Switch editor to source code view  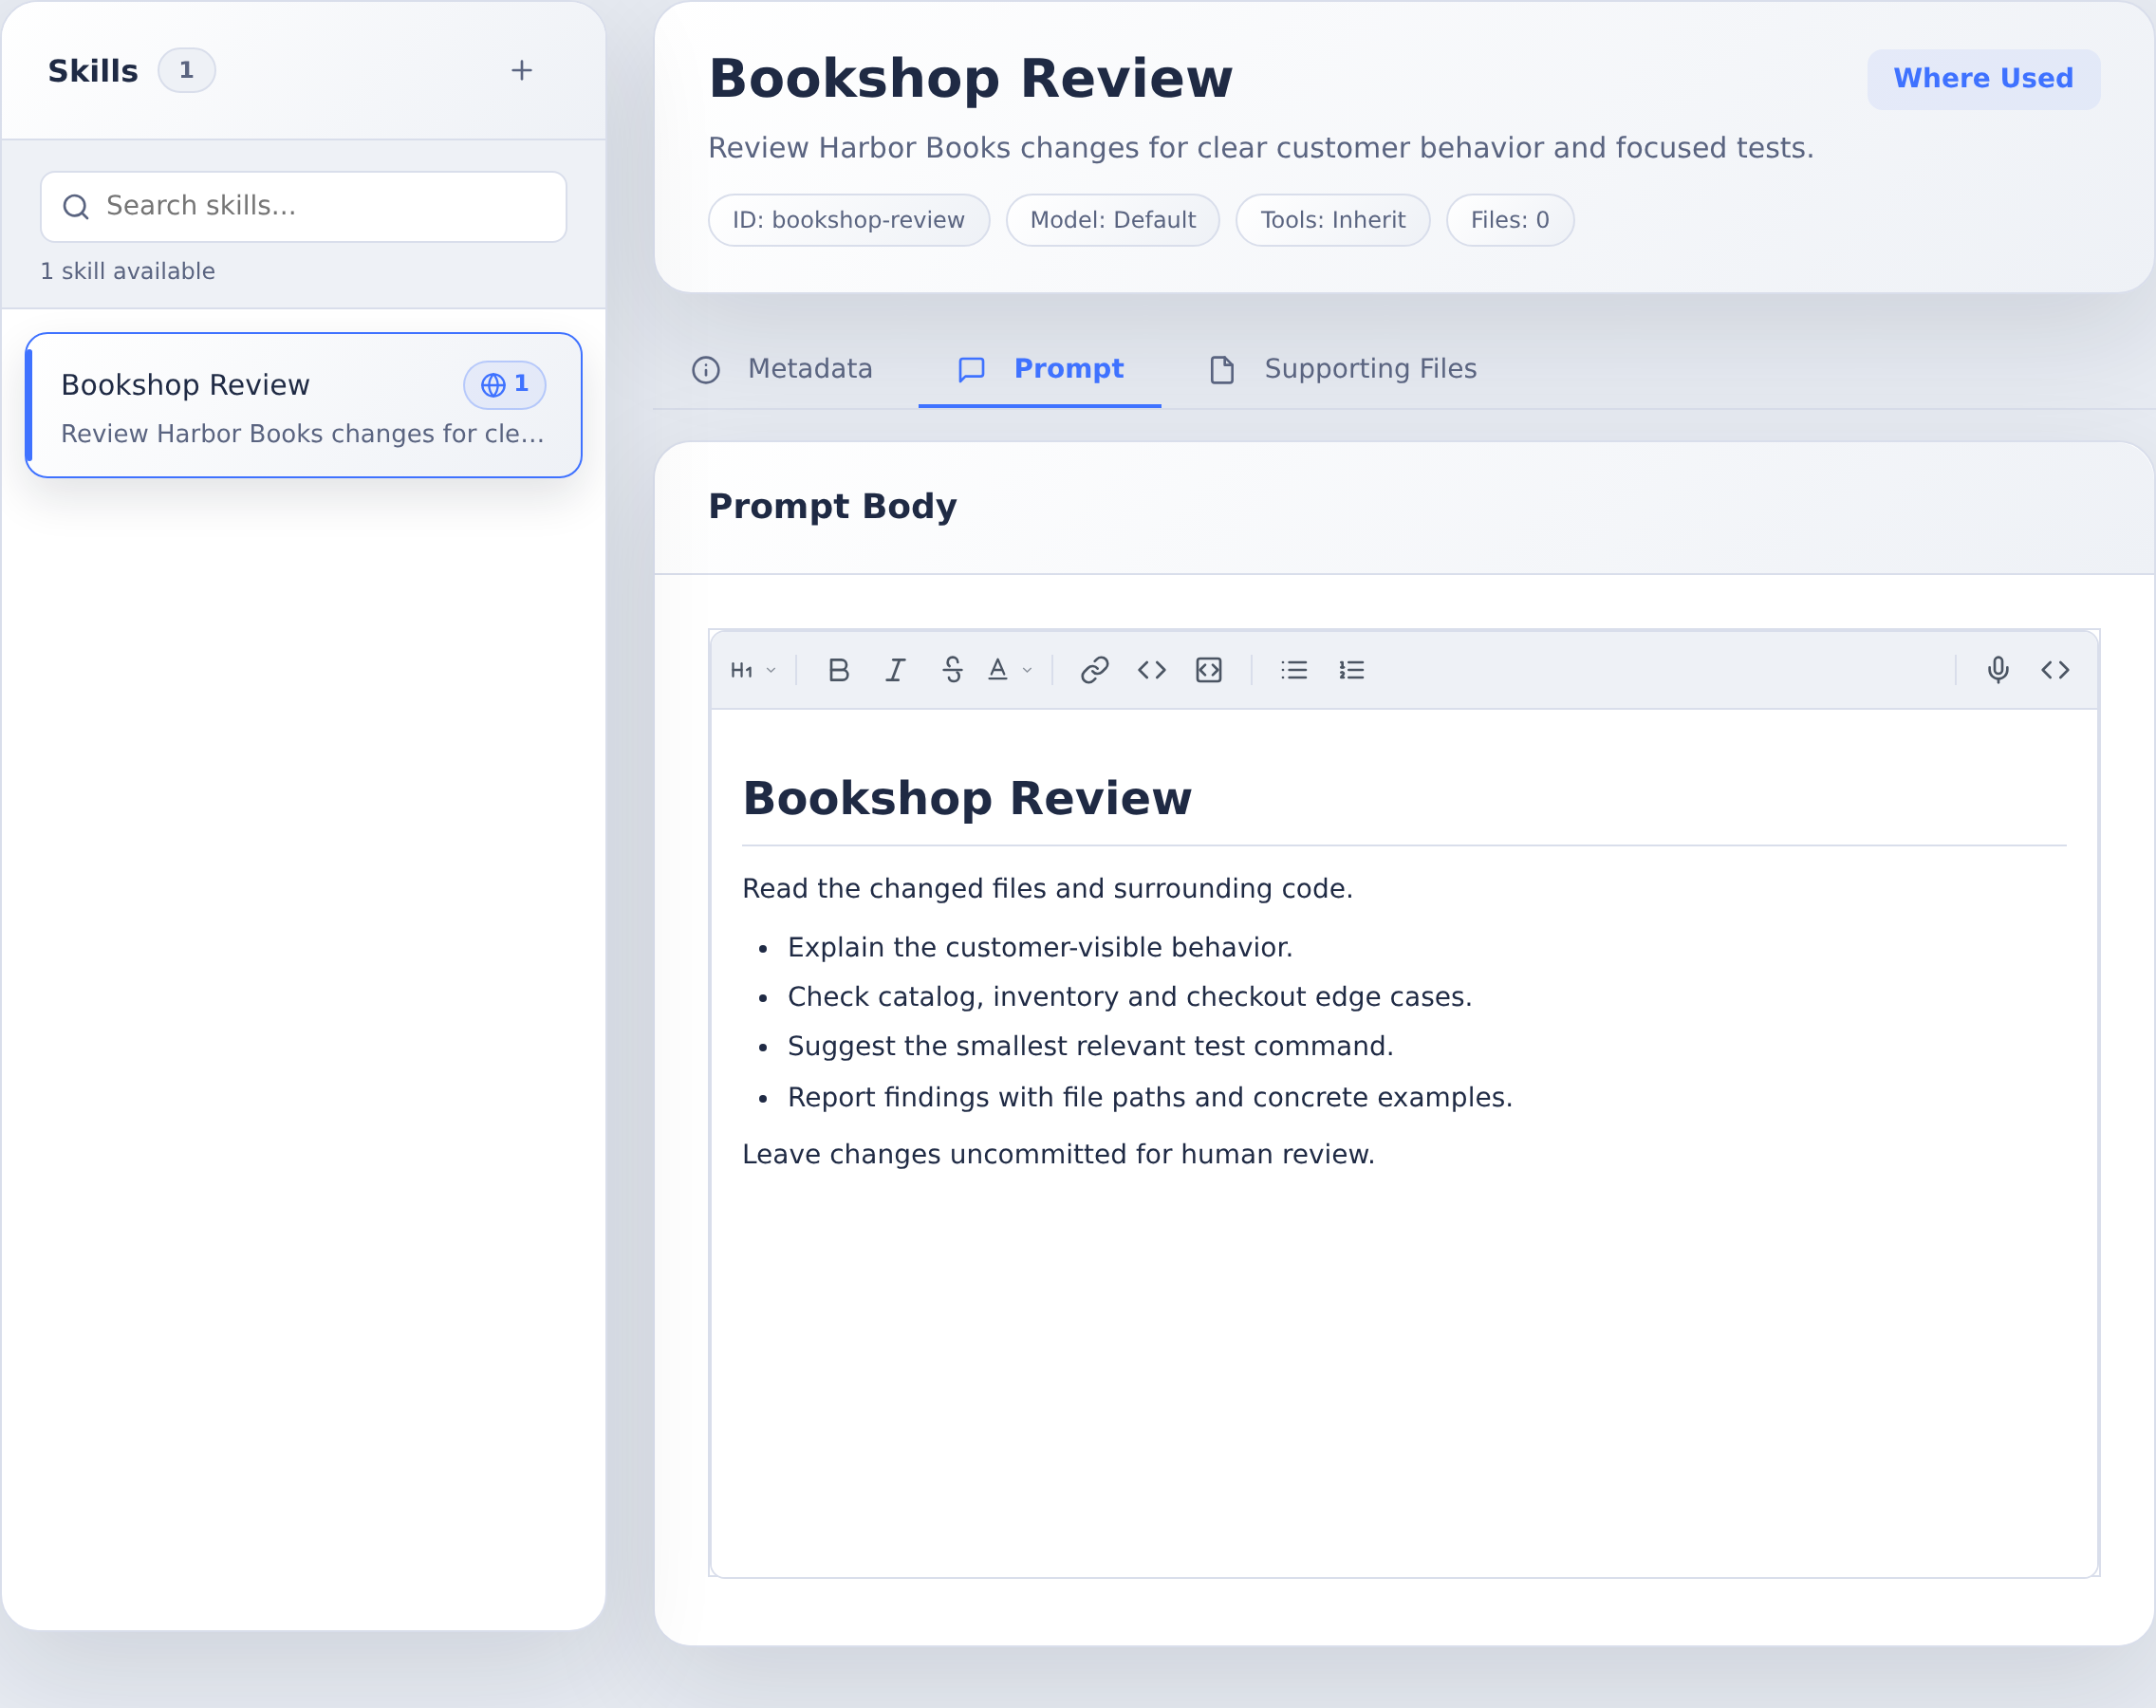[2055, 670]
